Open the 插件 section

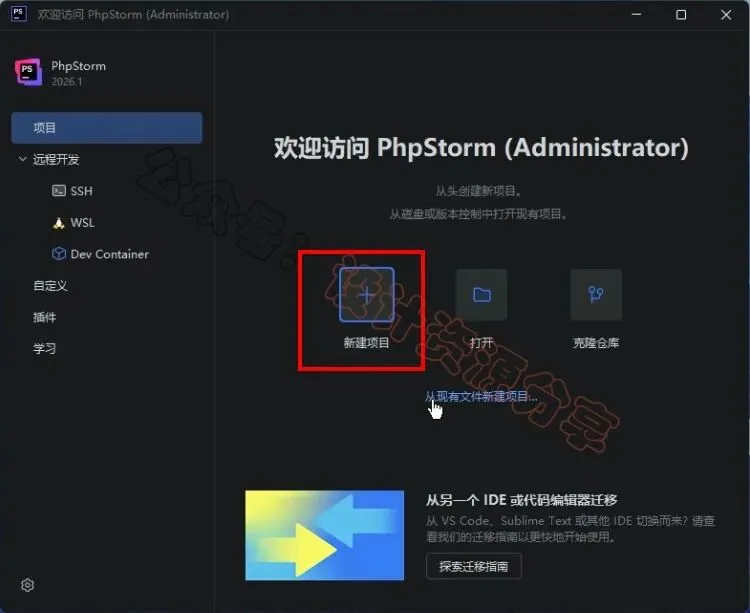(44, 317)
